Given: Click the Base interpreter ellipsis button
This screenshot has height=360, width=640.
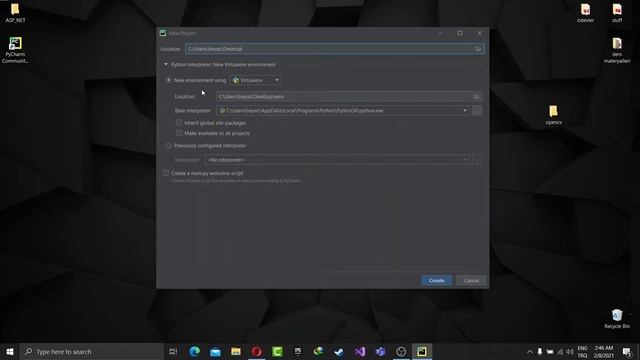Looking at the screenshot, I should tap(477, 111).
